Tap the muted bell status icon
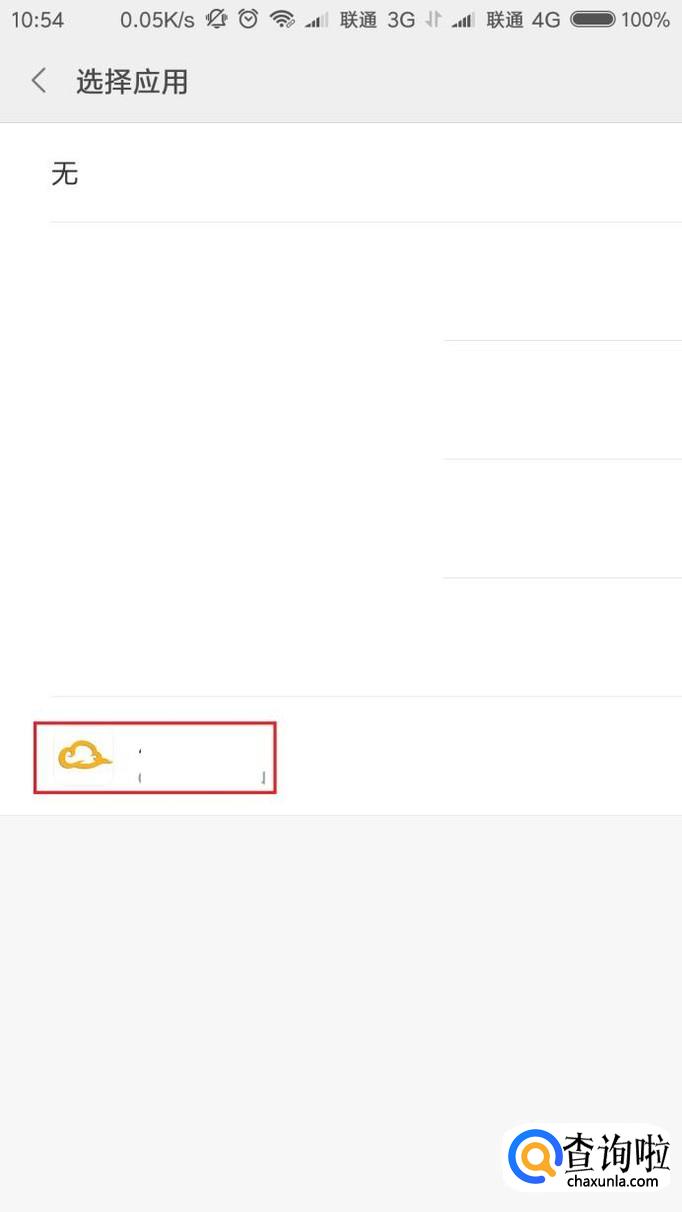The image size is (682, 1212). click(216, 19)
